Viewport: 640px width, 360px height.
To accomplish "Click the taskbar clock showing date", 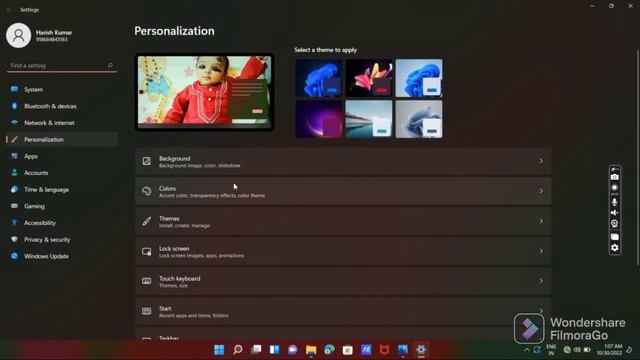I will [610, 350].
